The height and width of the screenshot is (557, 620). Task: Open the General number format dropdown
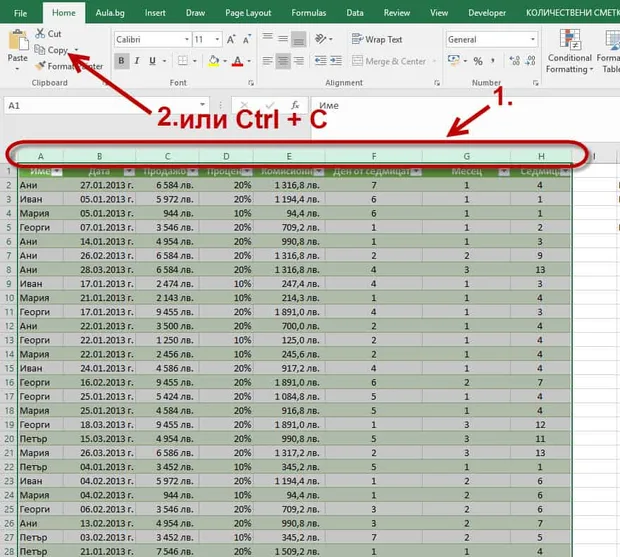[533, 40]
